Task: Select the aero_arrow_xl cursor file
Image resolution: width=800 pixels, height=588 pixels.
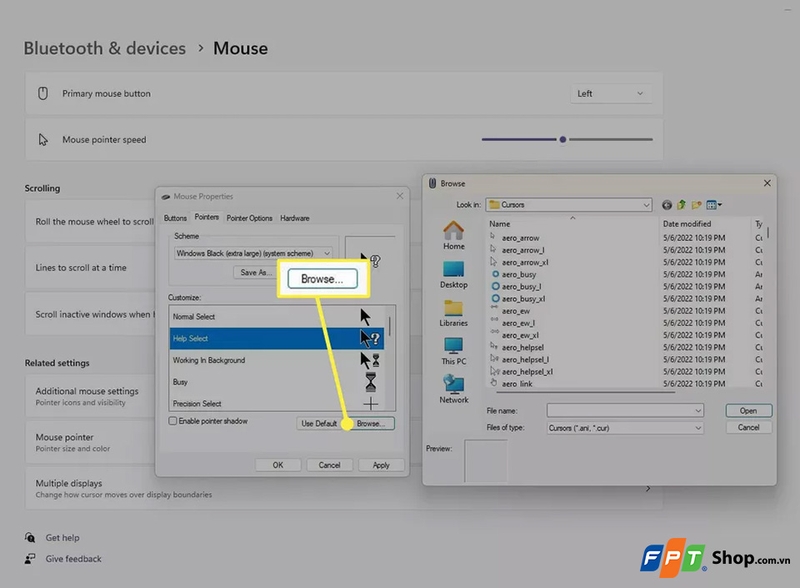Action: click(525, 262)
